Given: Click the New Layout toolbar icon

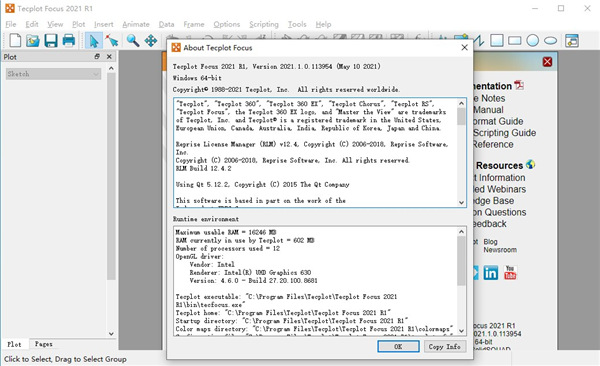Looking at the screenshot, I should click(x=15, y=40).
